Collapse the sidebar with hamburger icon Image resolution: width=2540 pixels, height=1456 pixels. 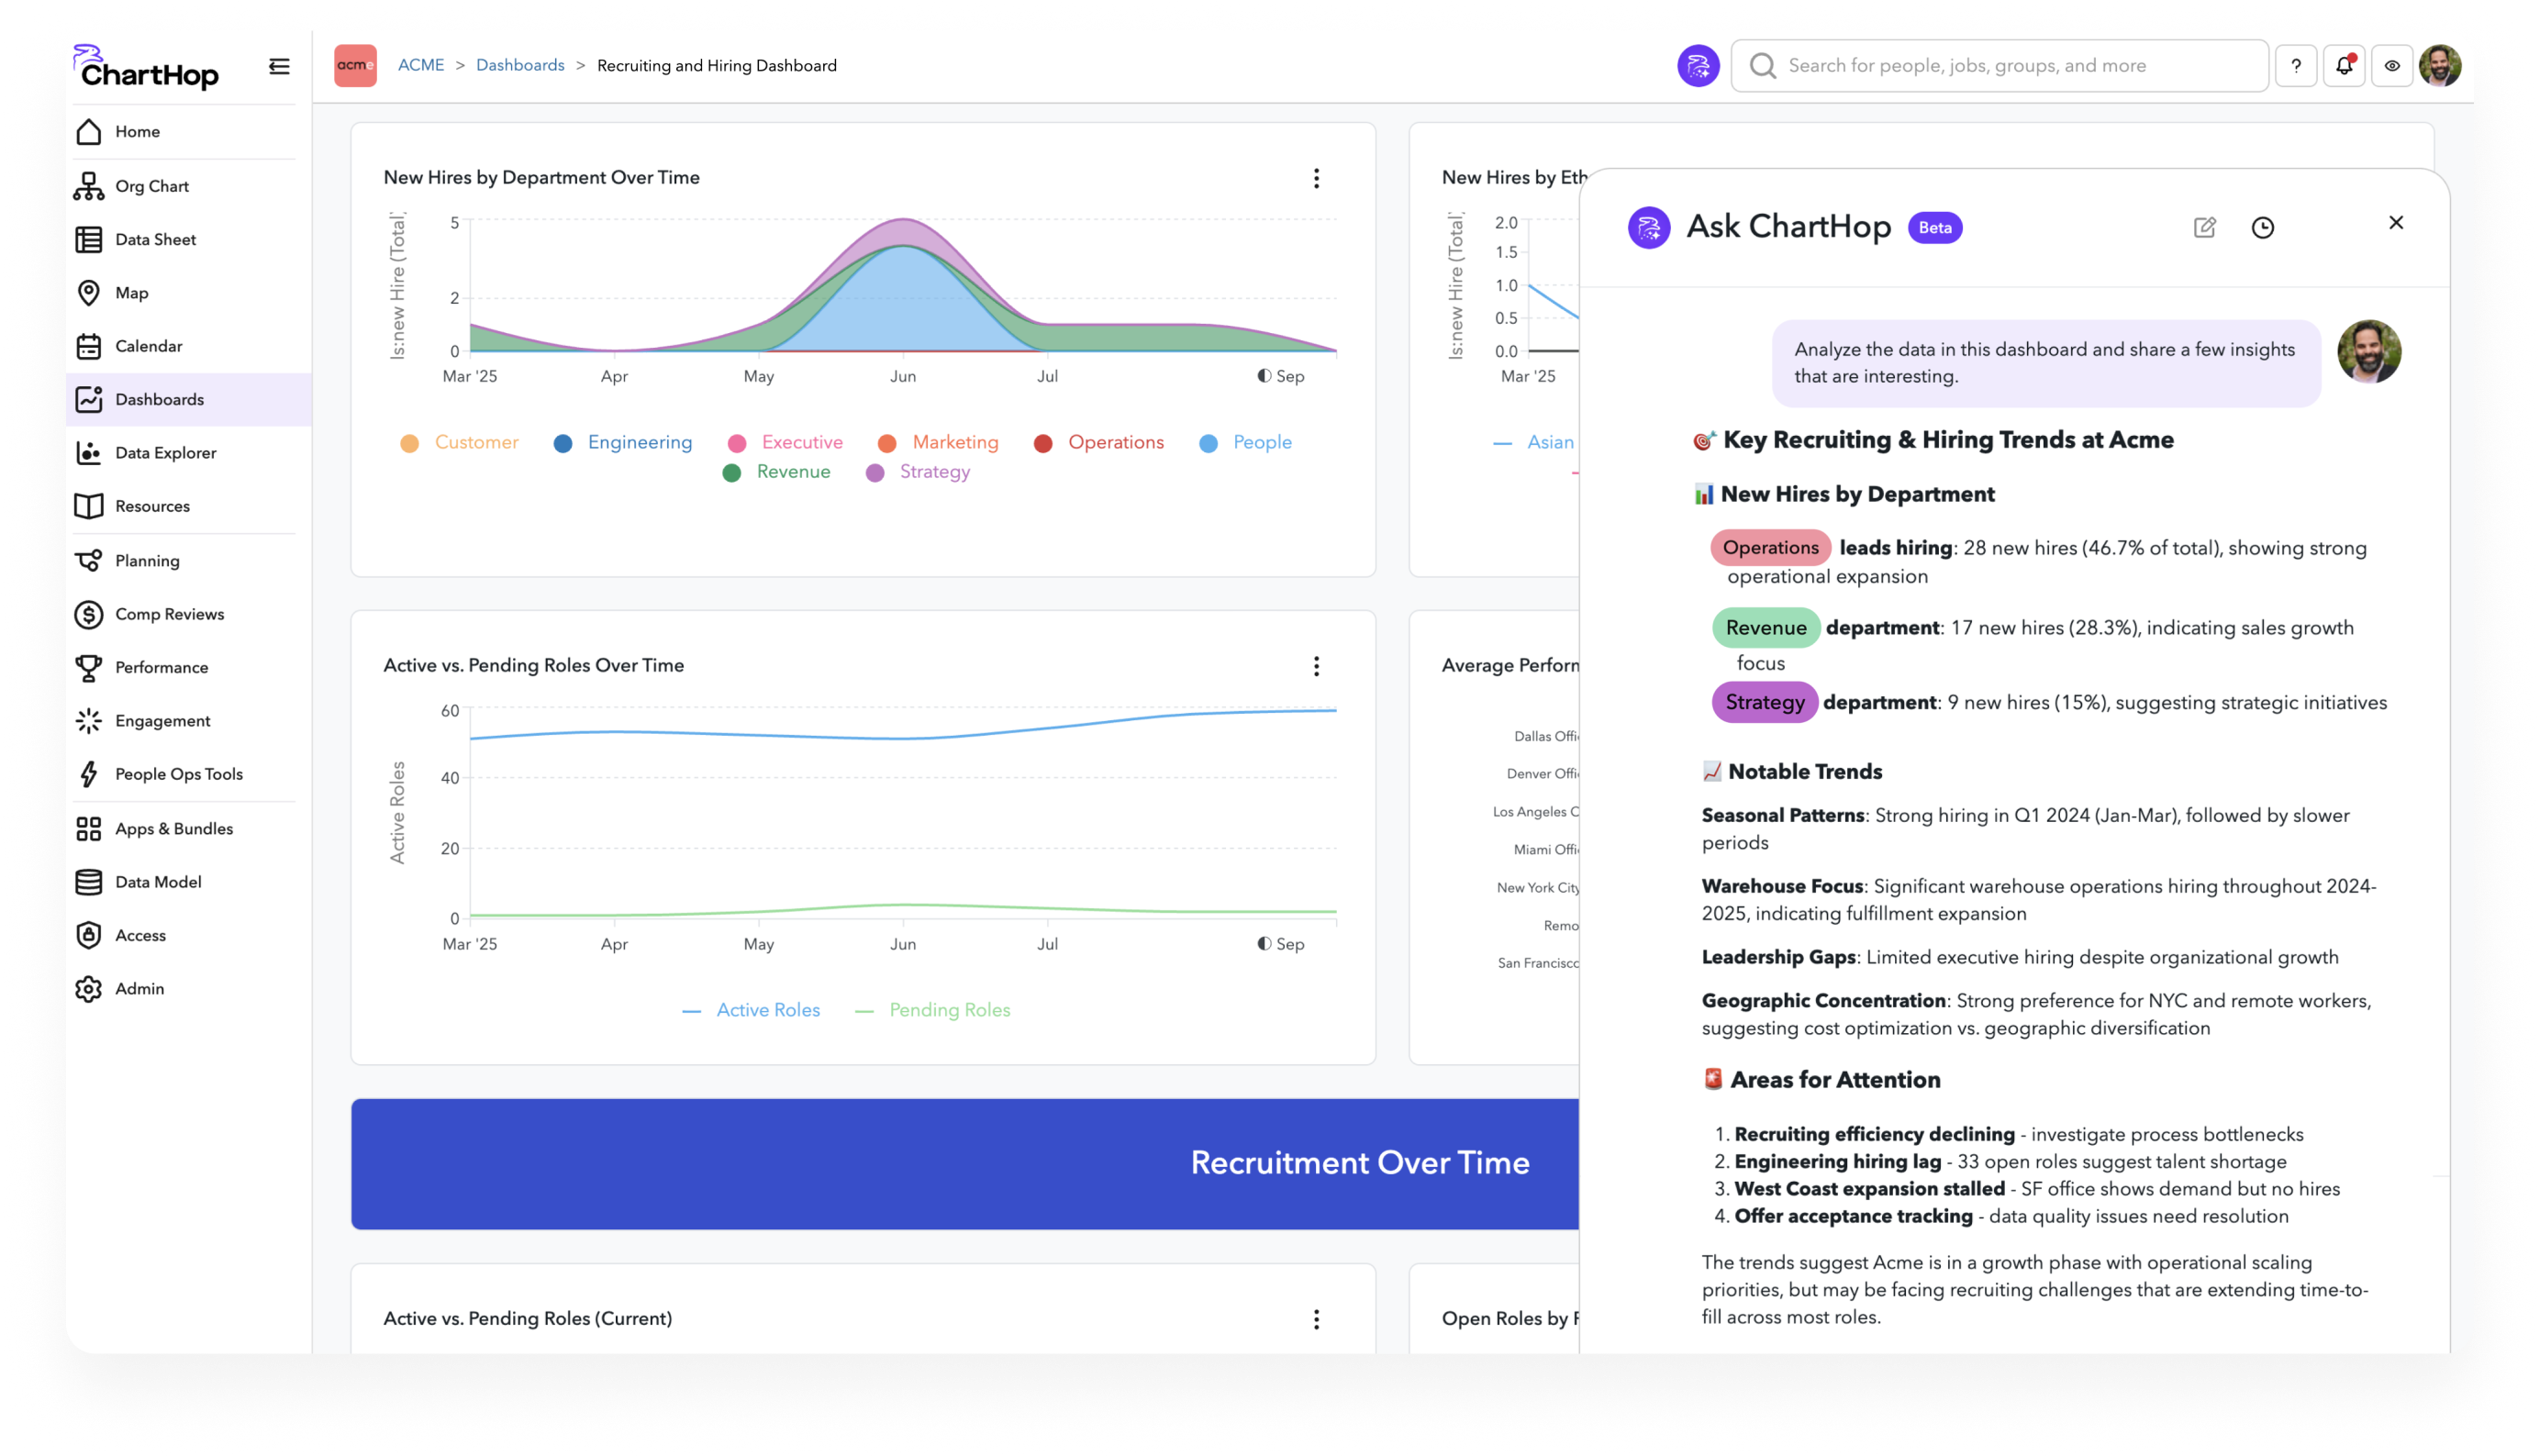tap(279, 66)
